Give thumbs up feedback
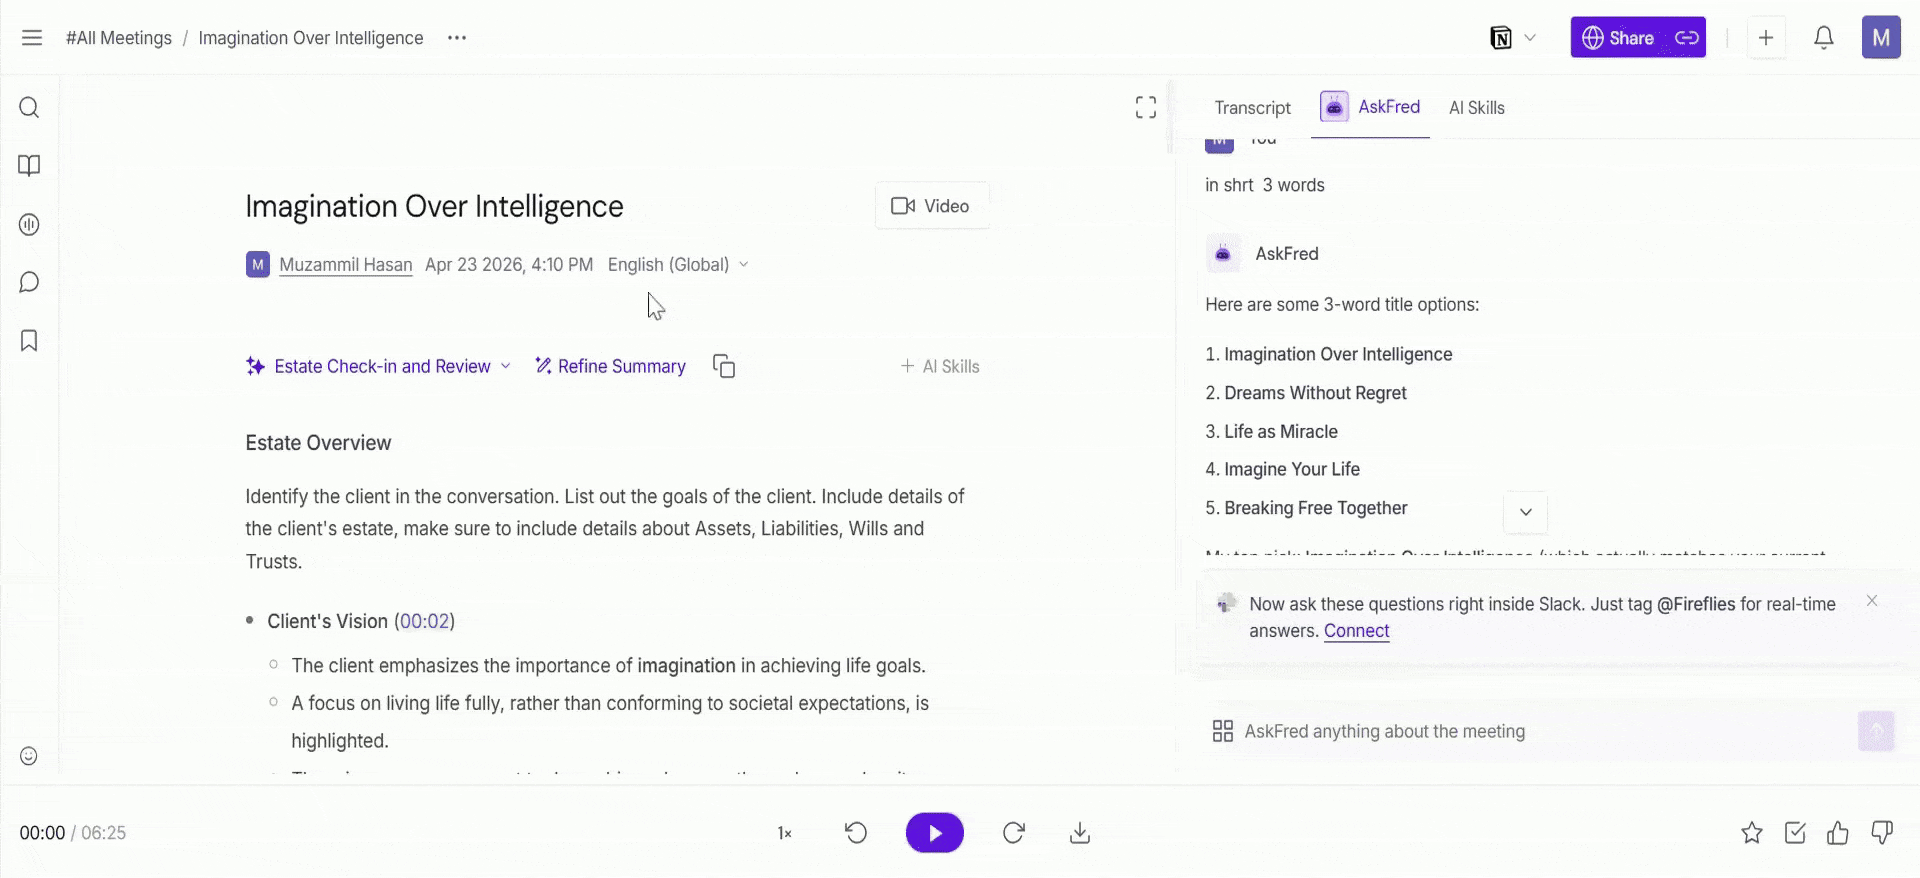This screenshot has height=878, width=1920. point(1838,833)
